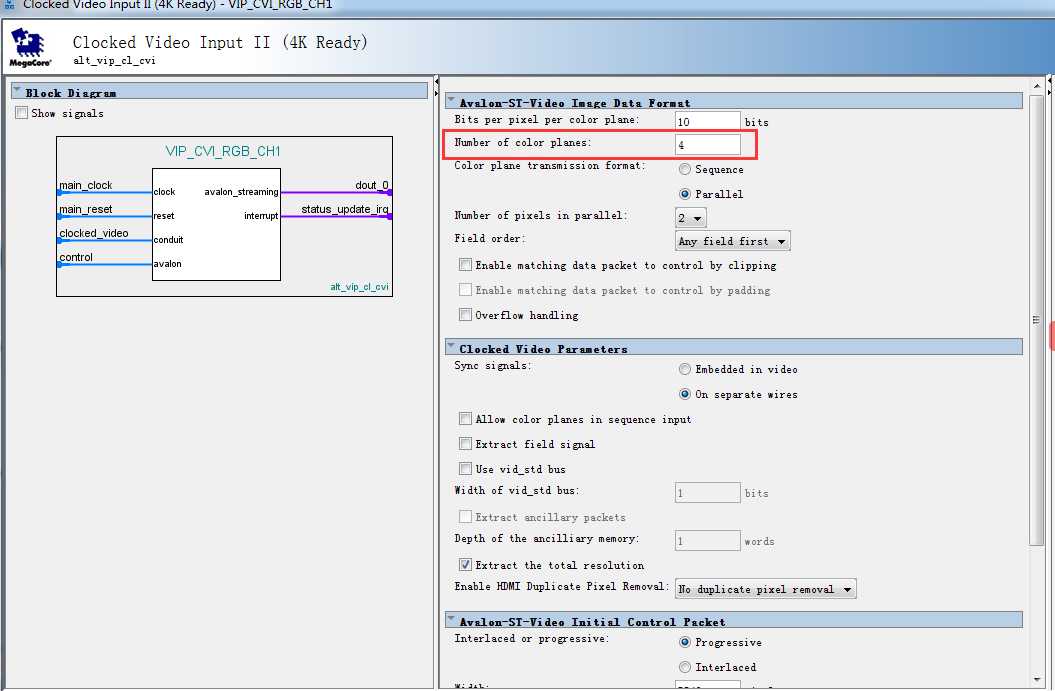Edit the Bits per pixel per color plane field
The image size is (1055, 691).
(707, 122)
